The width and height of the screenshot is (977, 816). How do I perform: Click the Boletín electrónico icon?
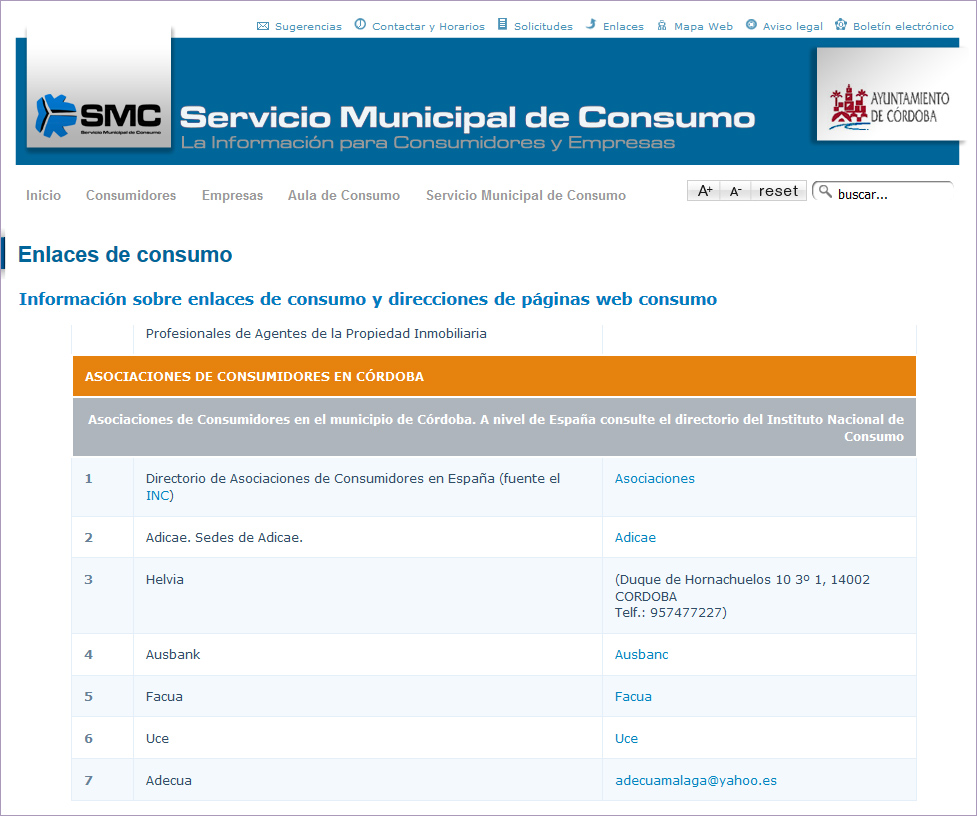[x=841, y=24]
